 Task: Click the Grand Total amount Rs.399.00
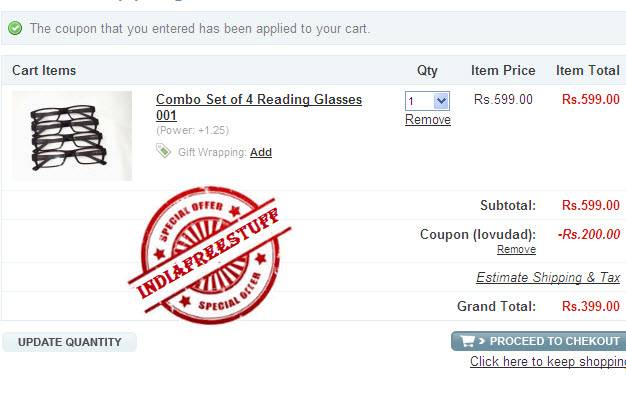tap(590, 306)
